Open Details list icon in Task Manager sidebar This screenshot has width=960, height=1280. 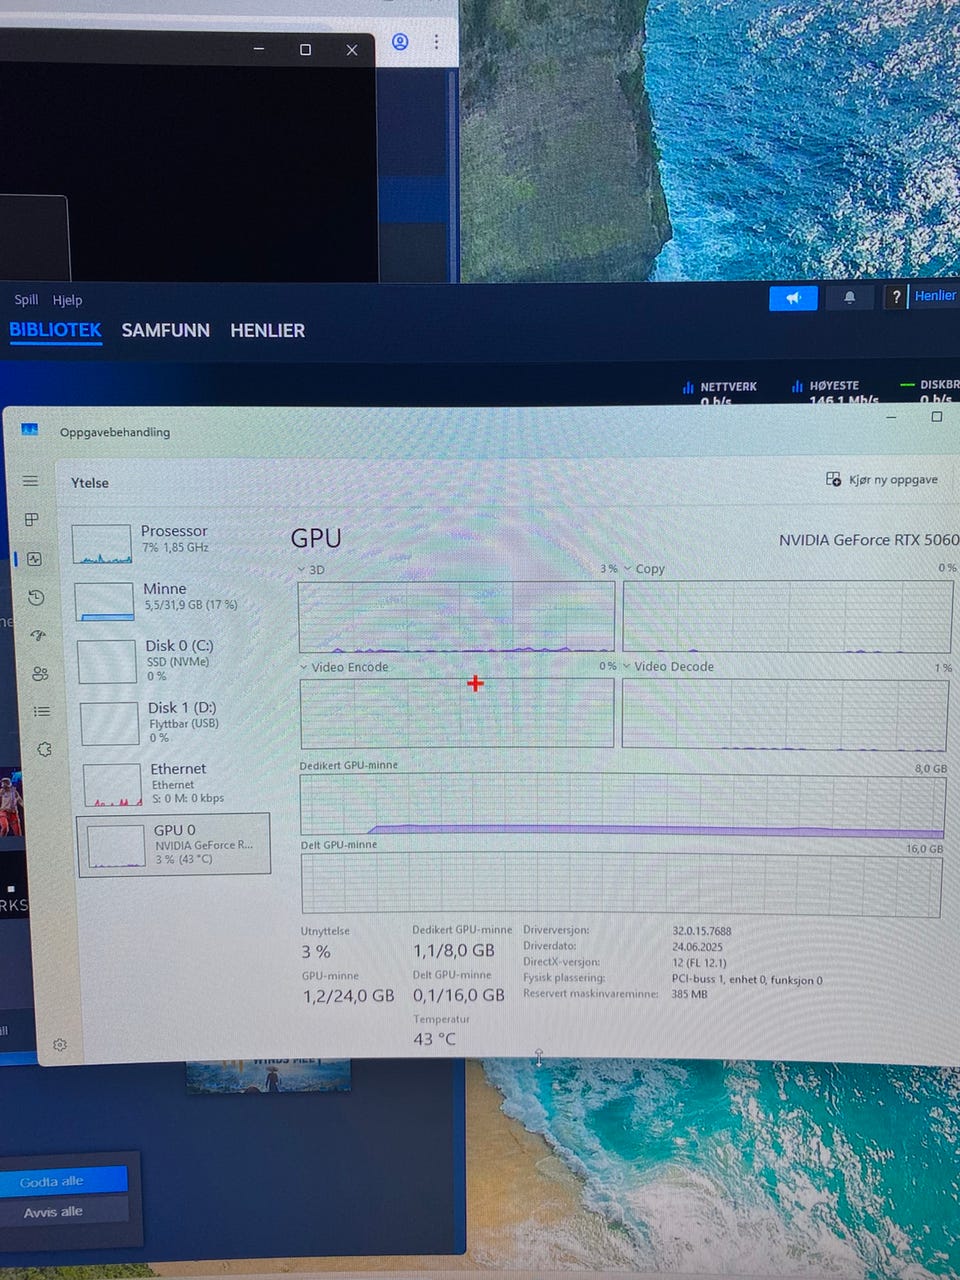pos(42,711)
